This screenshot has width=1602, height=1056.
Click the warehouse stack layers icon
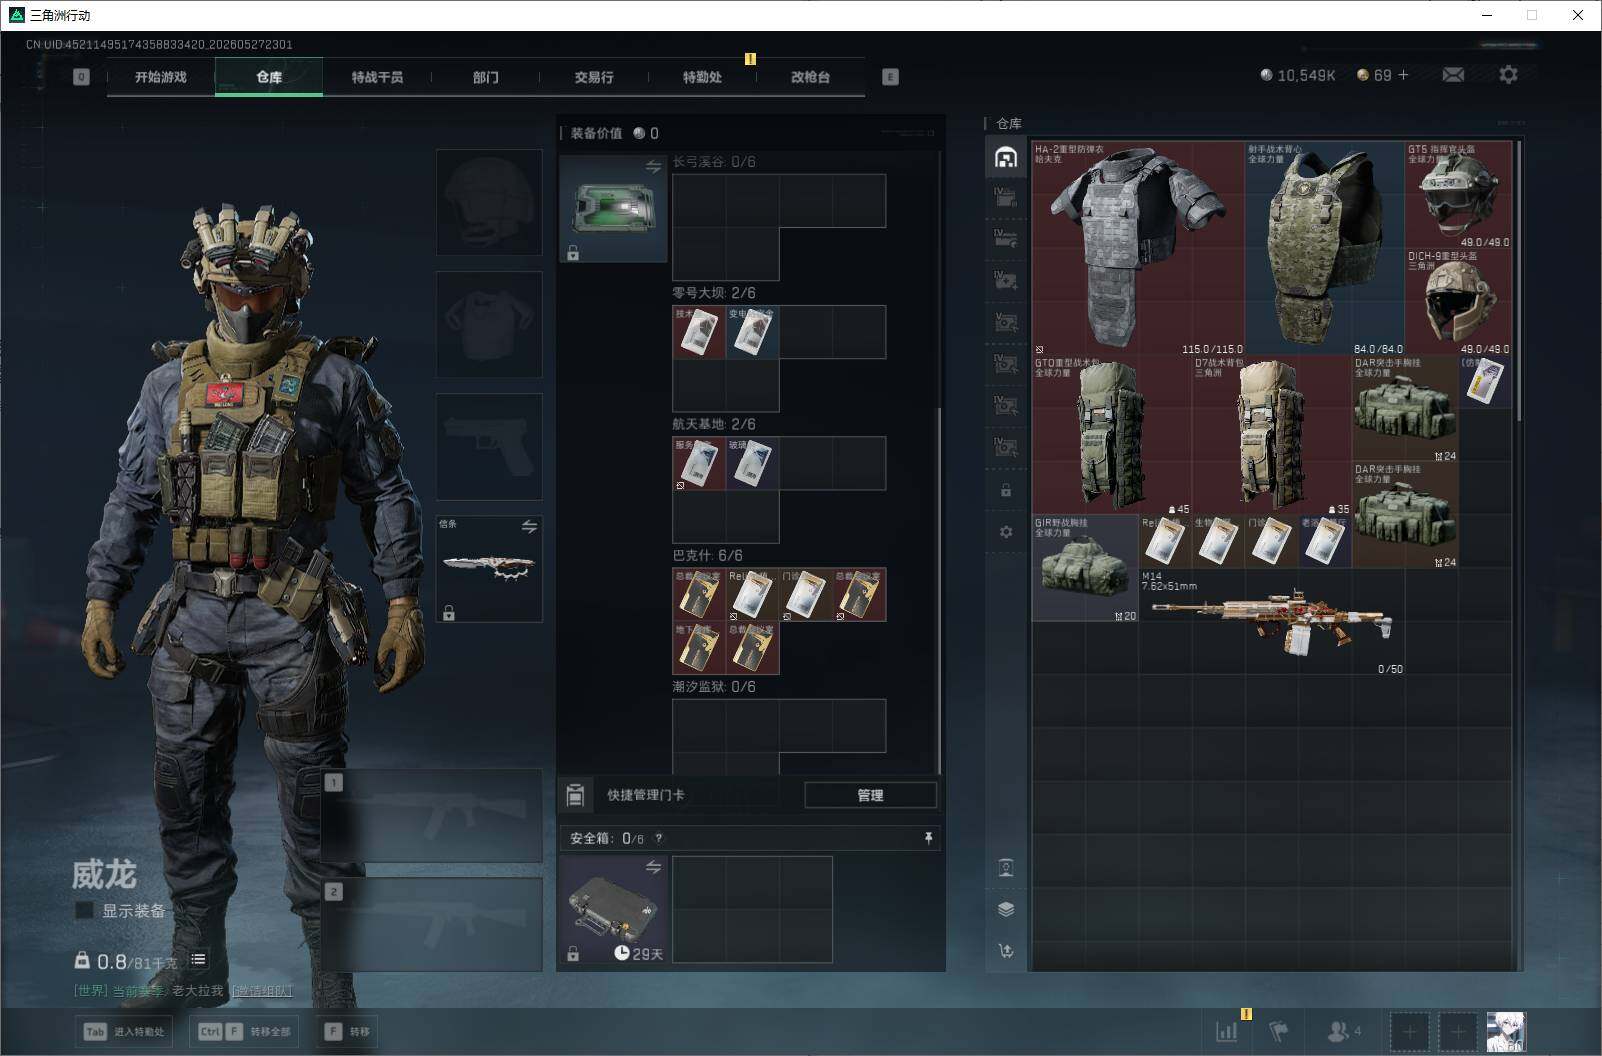1006,909
